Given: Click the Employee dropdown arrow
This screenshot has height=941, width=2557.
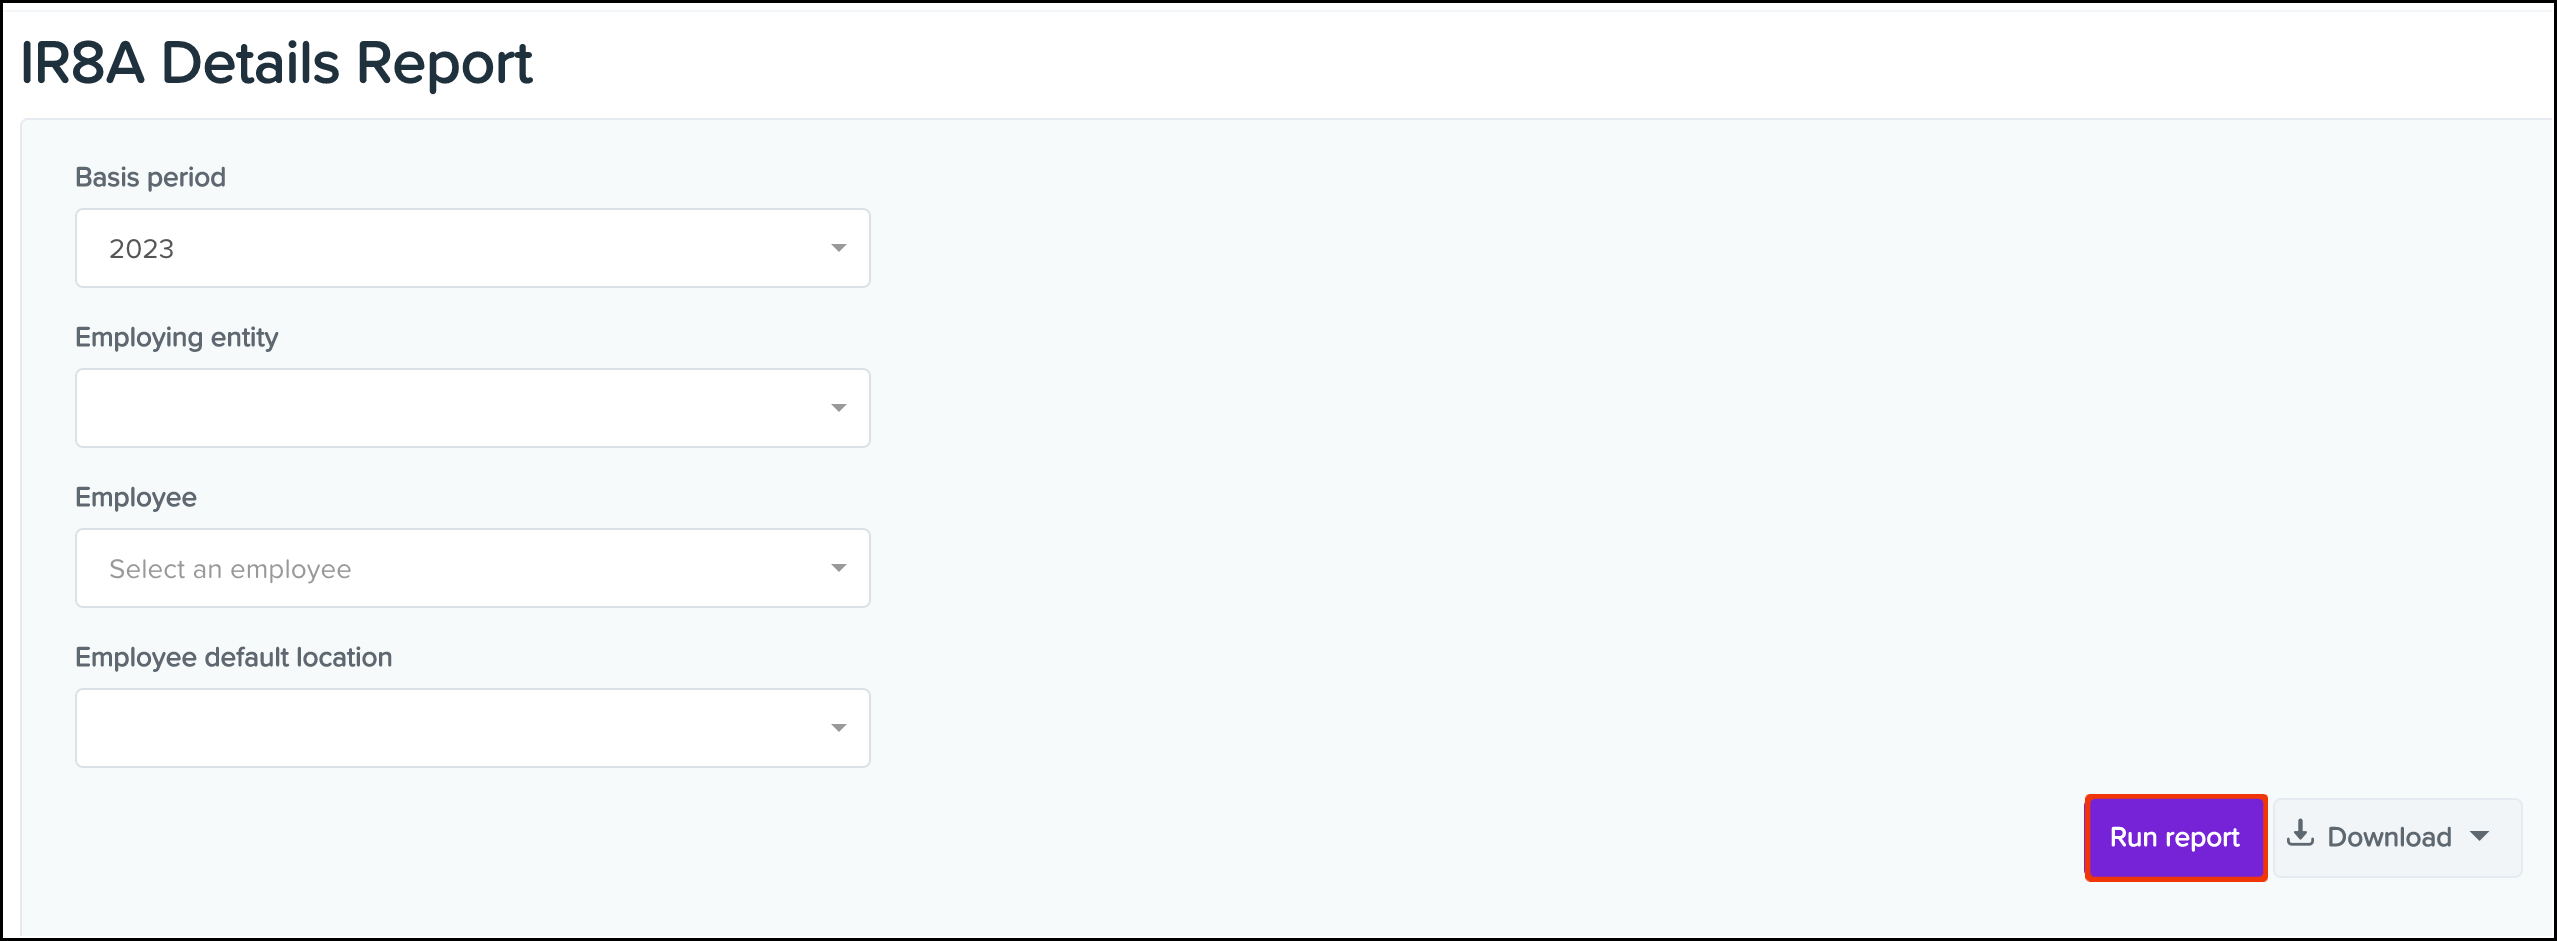Looking at the screenshot, I should 838,568.
